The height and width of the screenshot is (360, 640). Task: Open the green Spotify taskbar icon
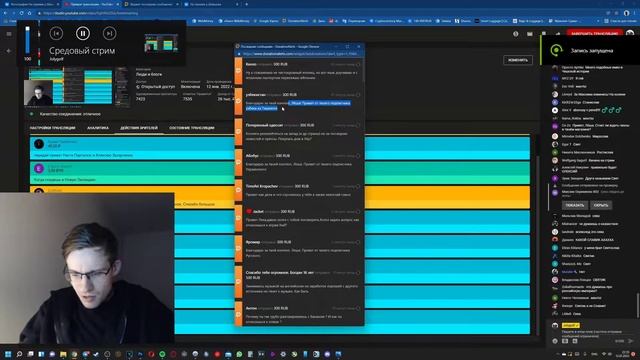[x=162, y=354]
